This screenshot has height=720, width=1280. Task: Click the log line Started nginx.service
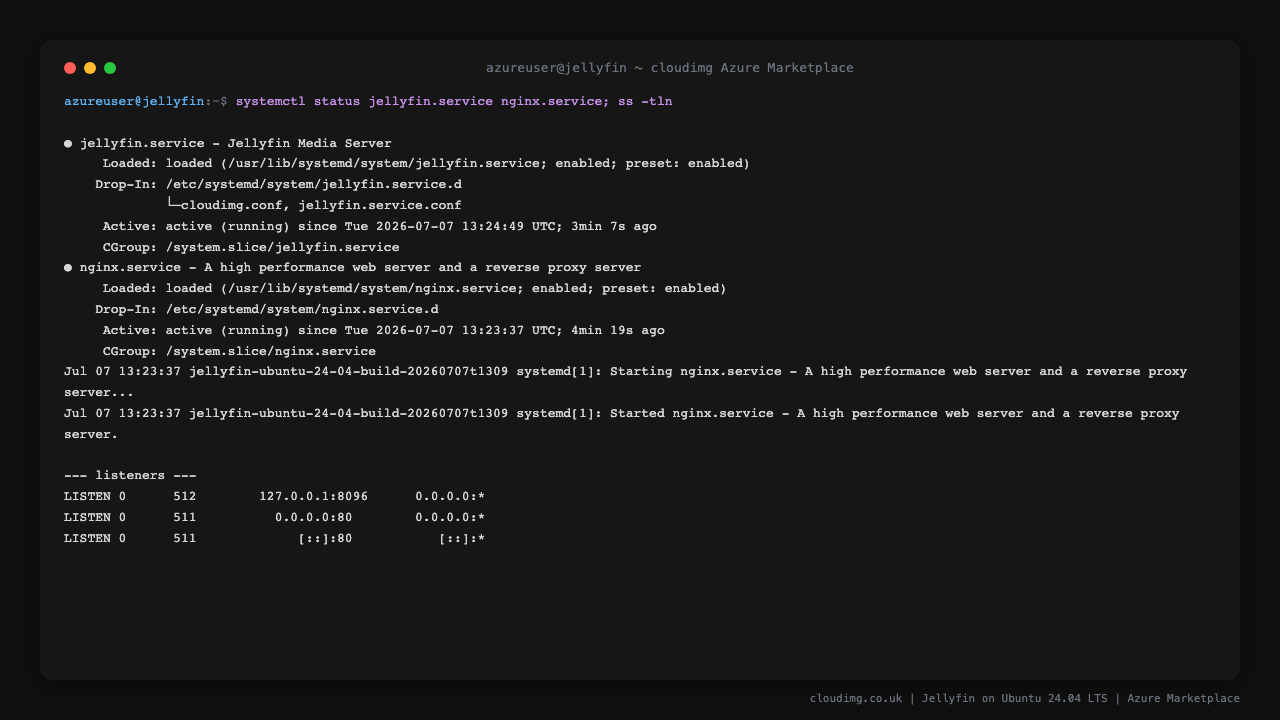click(622, 424)
